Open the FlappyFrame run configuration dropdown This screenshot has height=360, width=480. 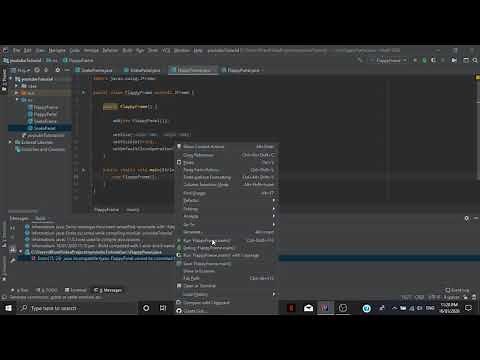388,60
